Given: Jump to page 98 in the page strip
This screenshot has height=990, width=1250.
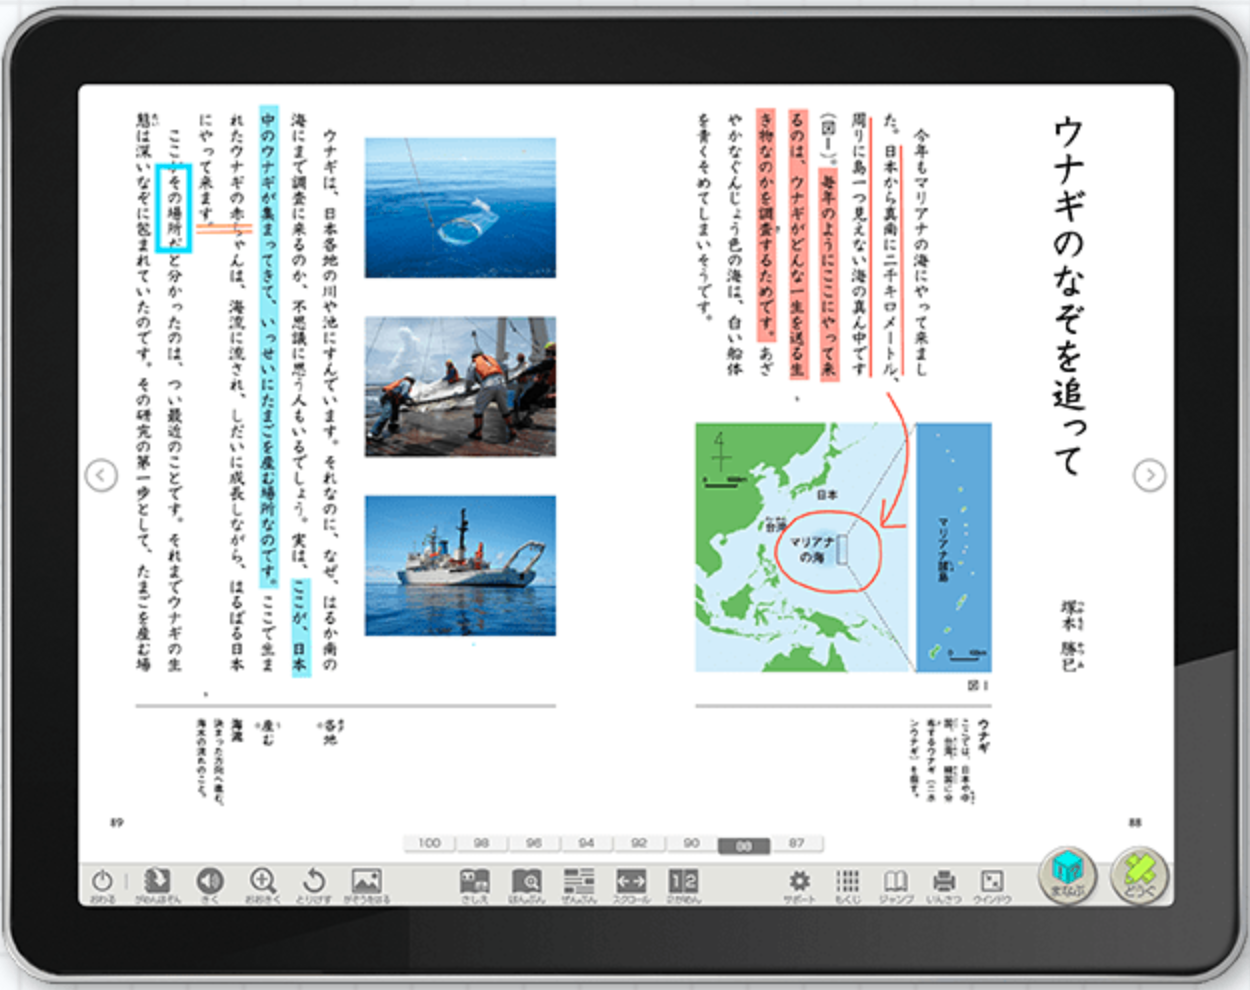Looking at the screenshot, I should 482,844.
